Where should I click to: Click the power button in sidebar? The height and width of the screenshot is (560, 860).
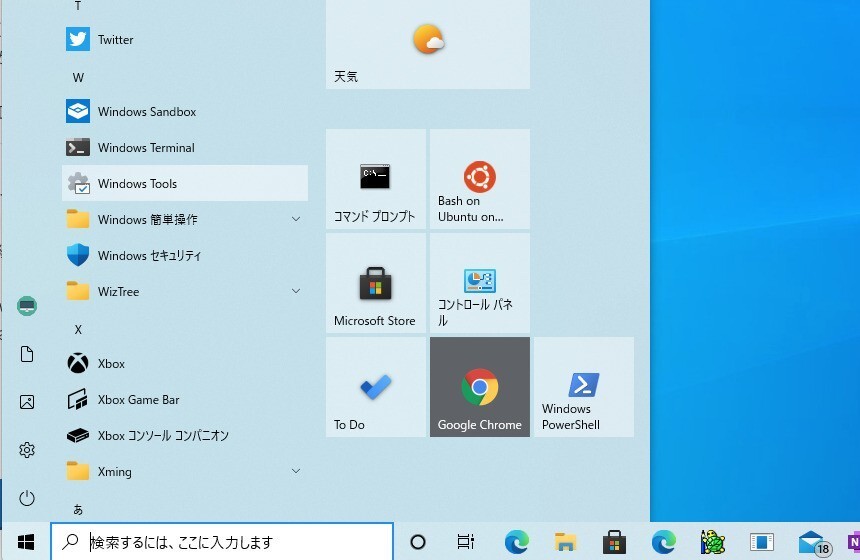tap(27, 498)
